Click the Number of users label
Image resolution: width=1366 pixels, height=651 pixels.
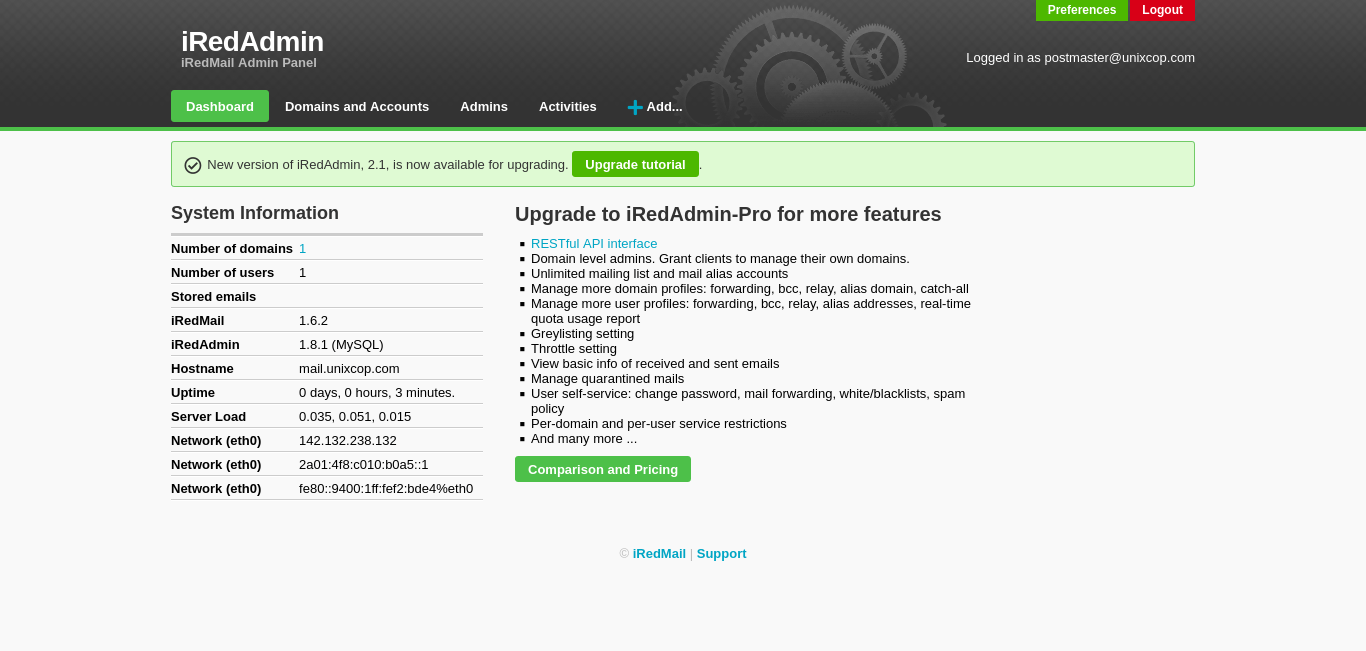[x=222, y=272]
